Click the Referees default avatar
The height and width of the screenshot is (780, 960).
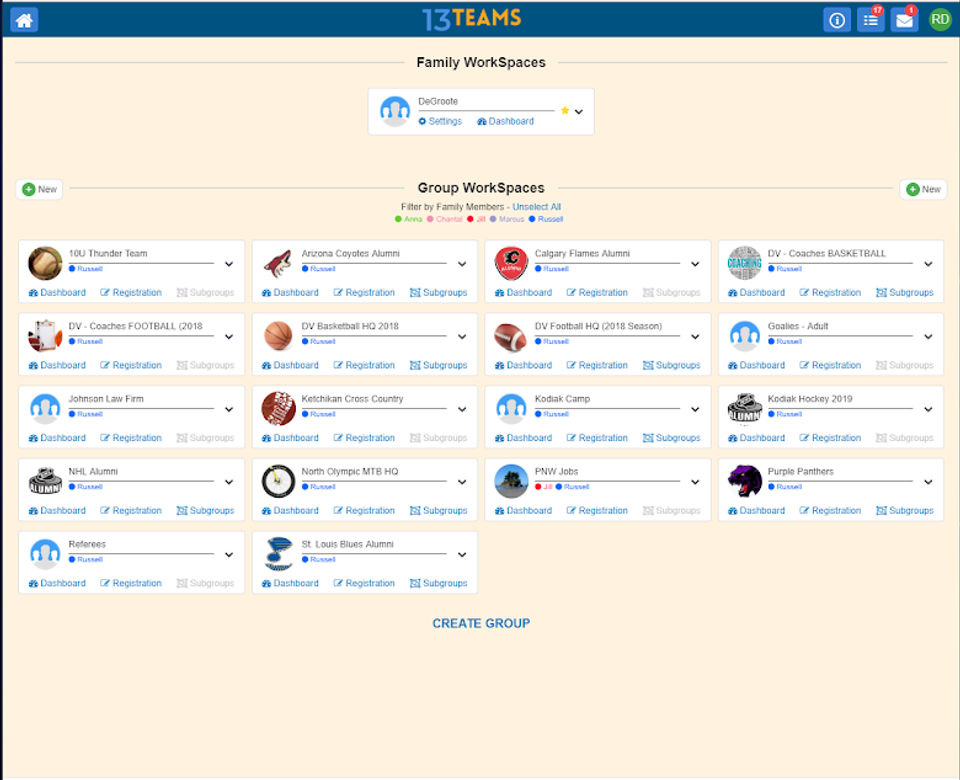click(x=45, y=554)
